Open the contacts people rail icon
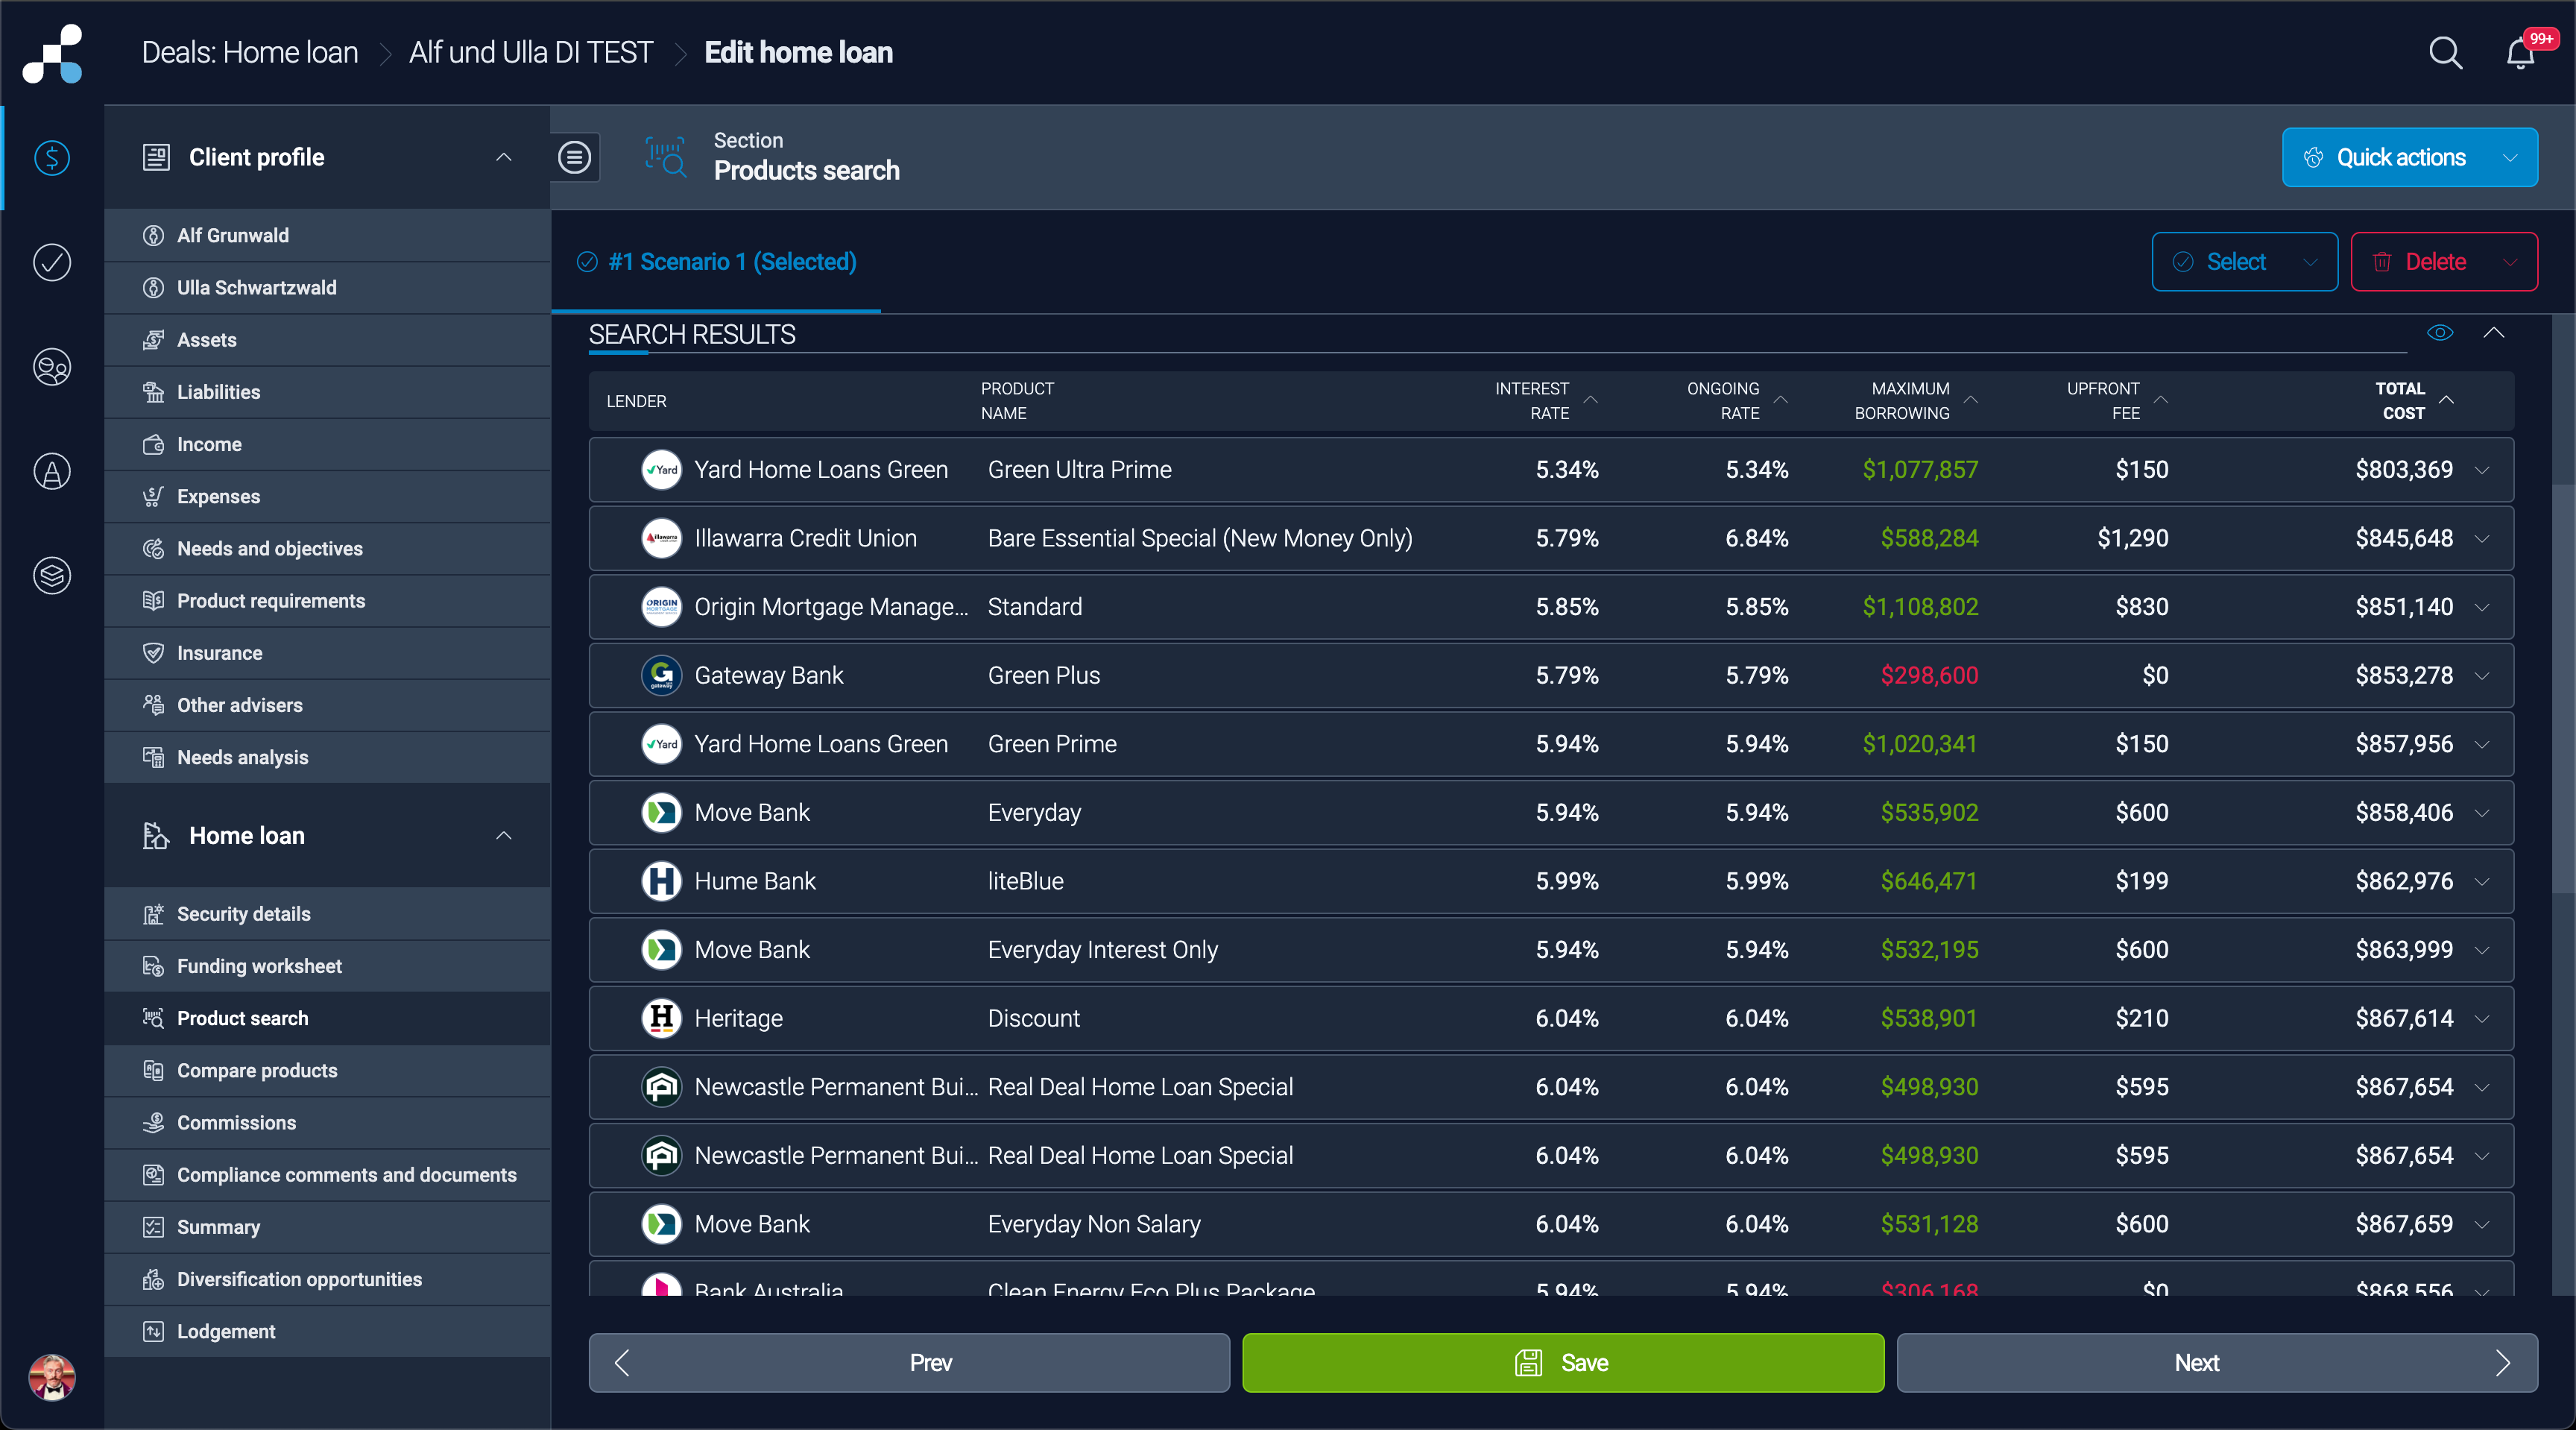Screen dimensions: 2576x1430 tap(52, 367)
